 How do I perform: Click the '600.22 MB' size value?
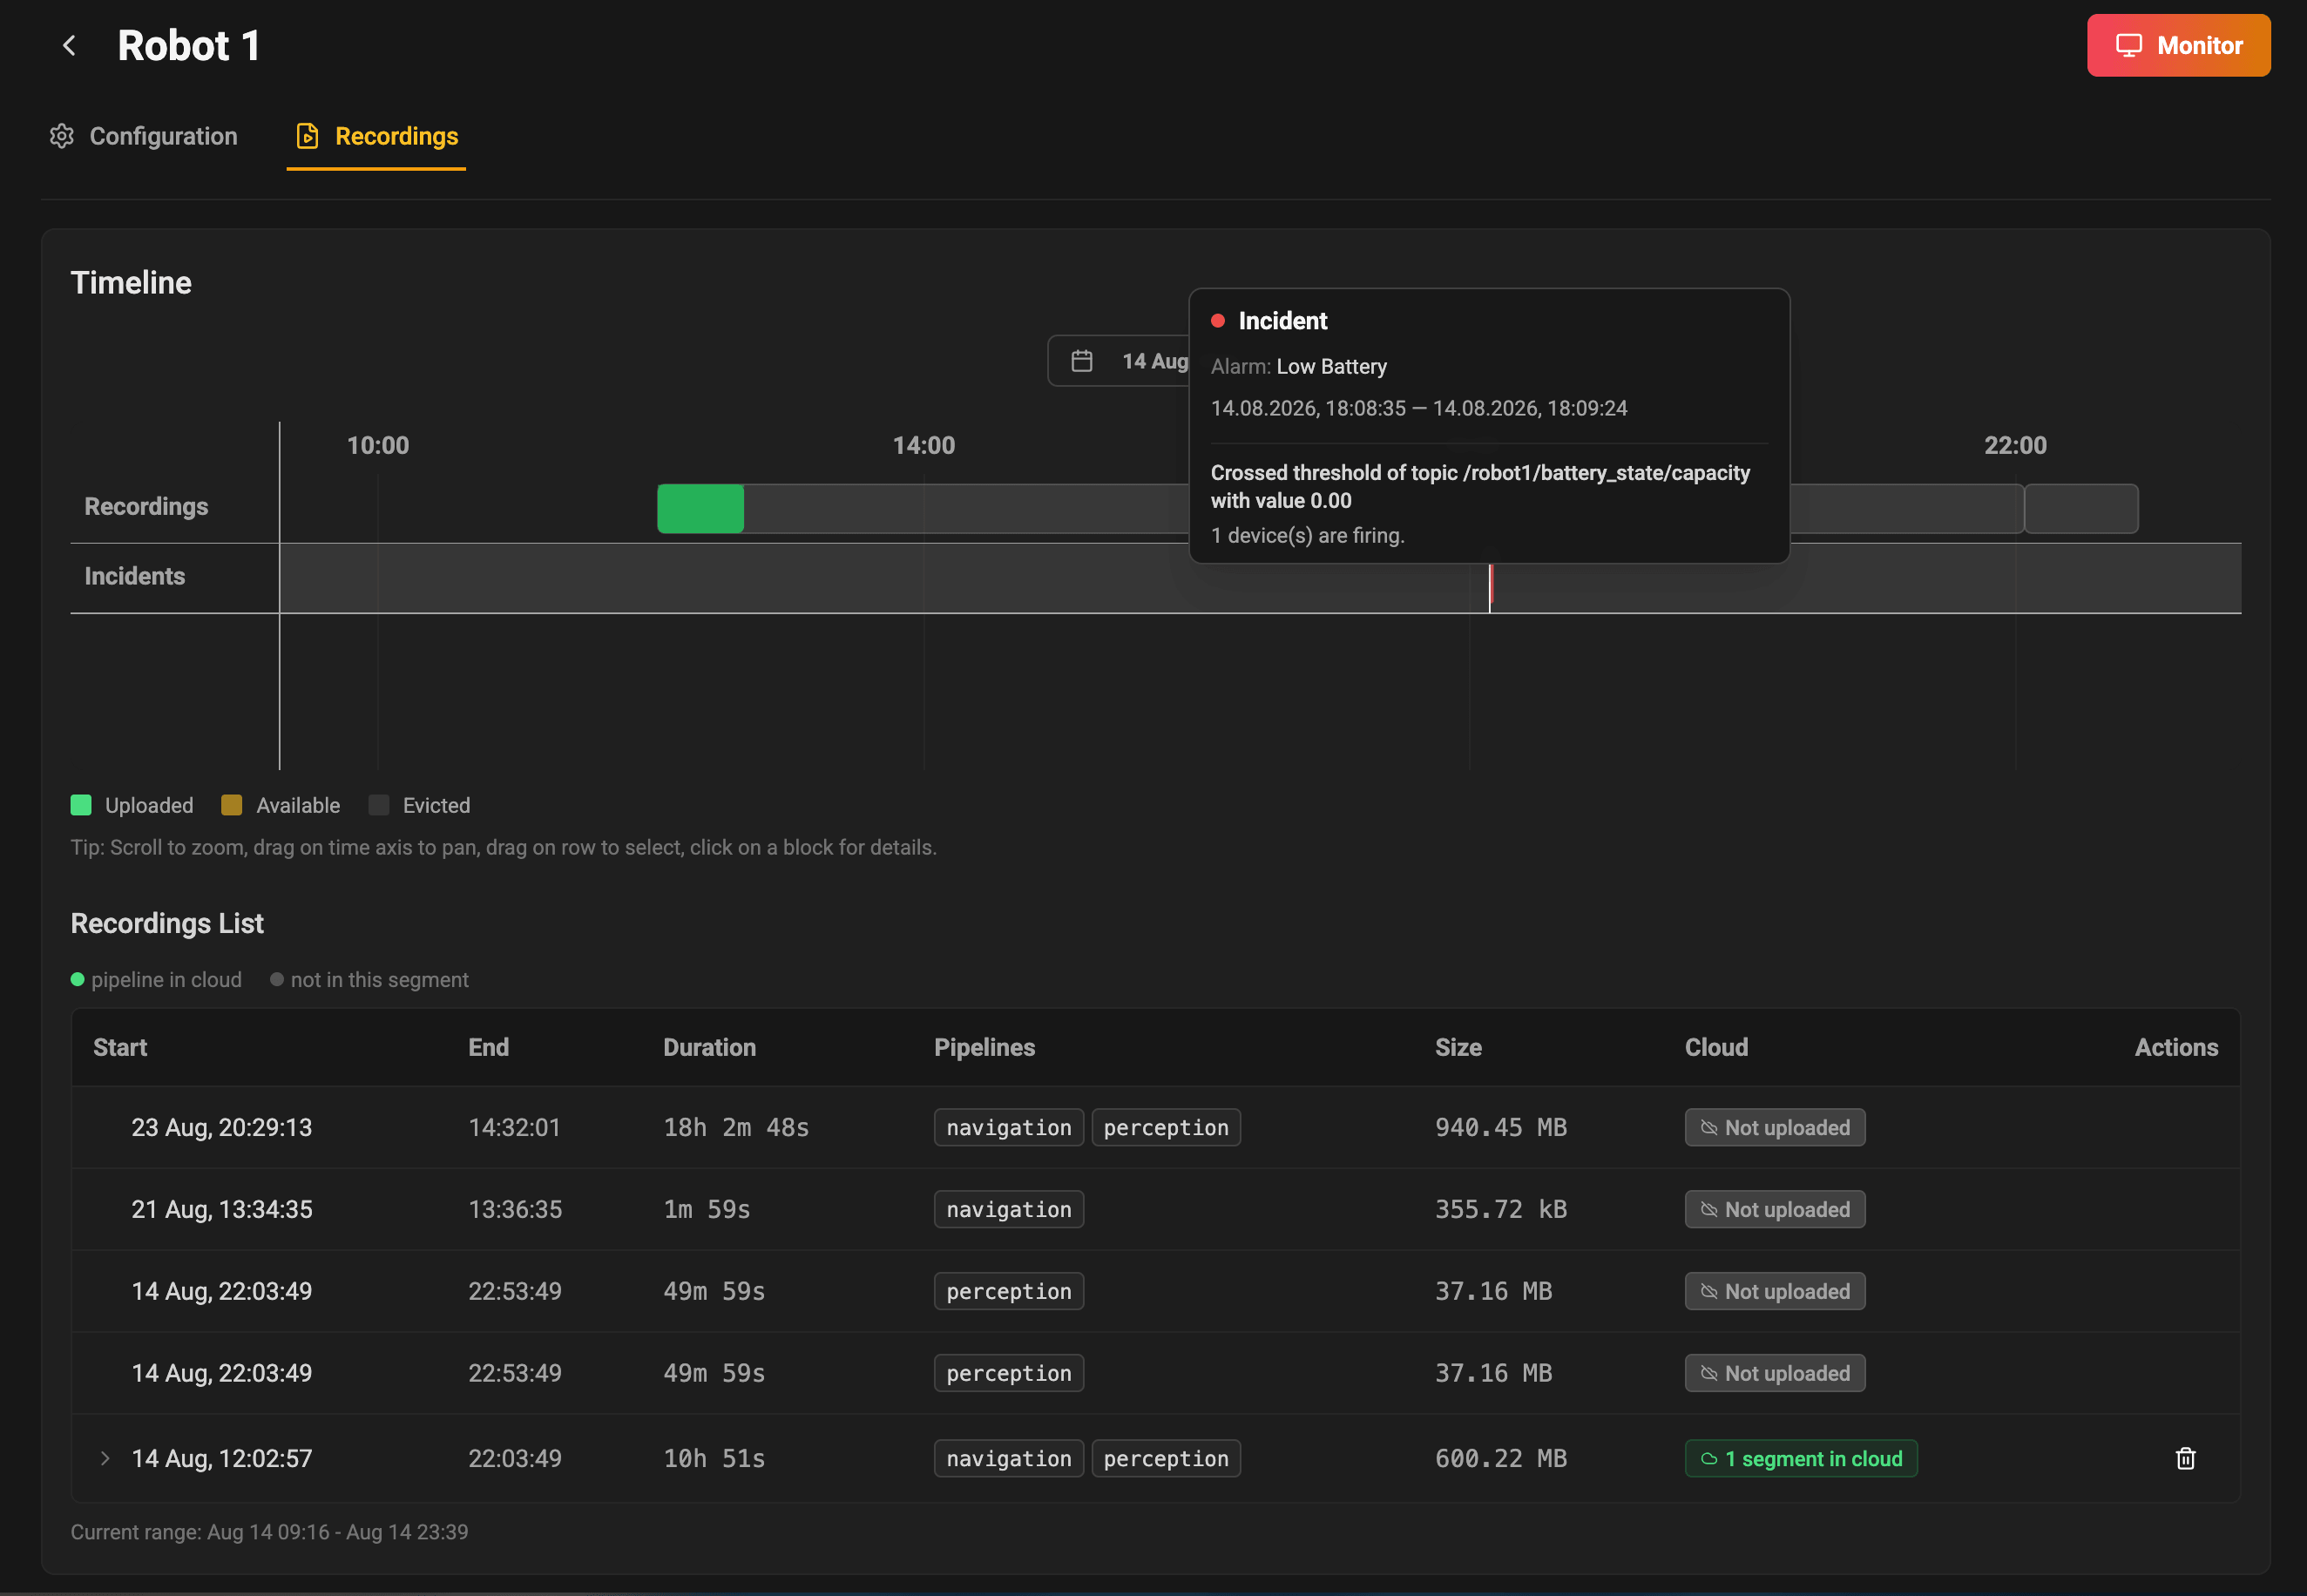[x=1500, y=1458]
